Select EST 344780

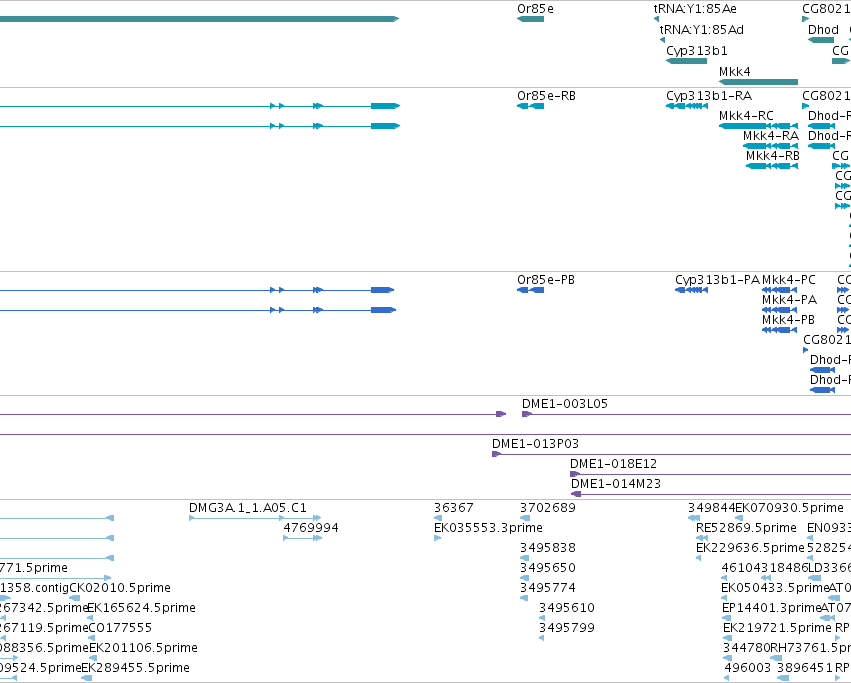coord(726,658)
